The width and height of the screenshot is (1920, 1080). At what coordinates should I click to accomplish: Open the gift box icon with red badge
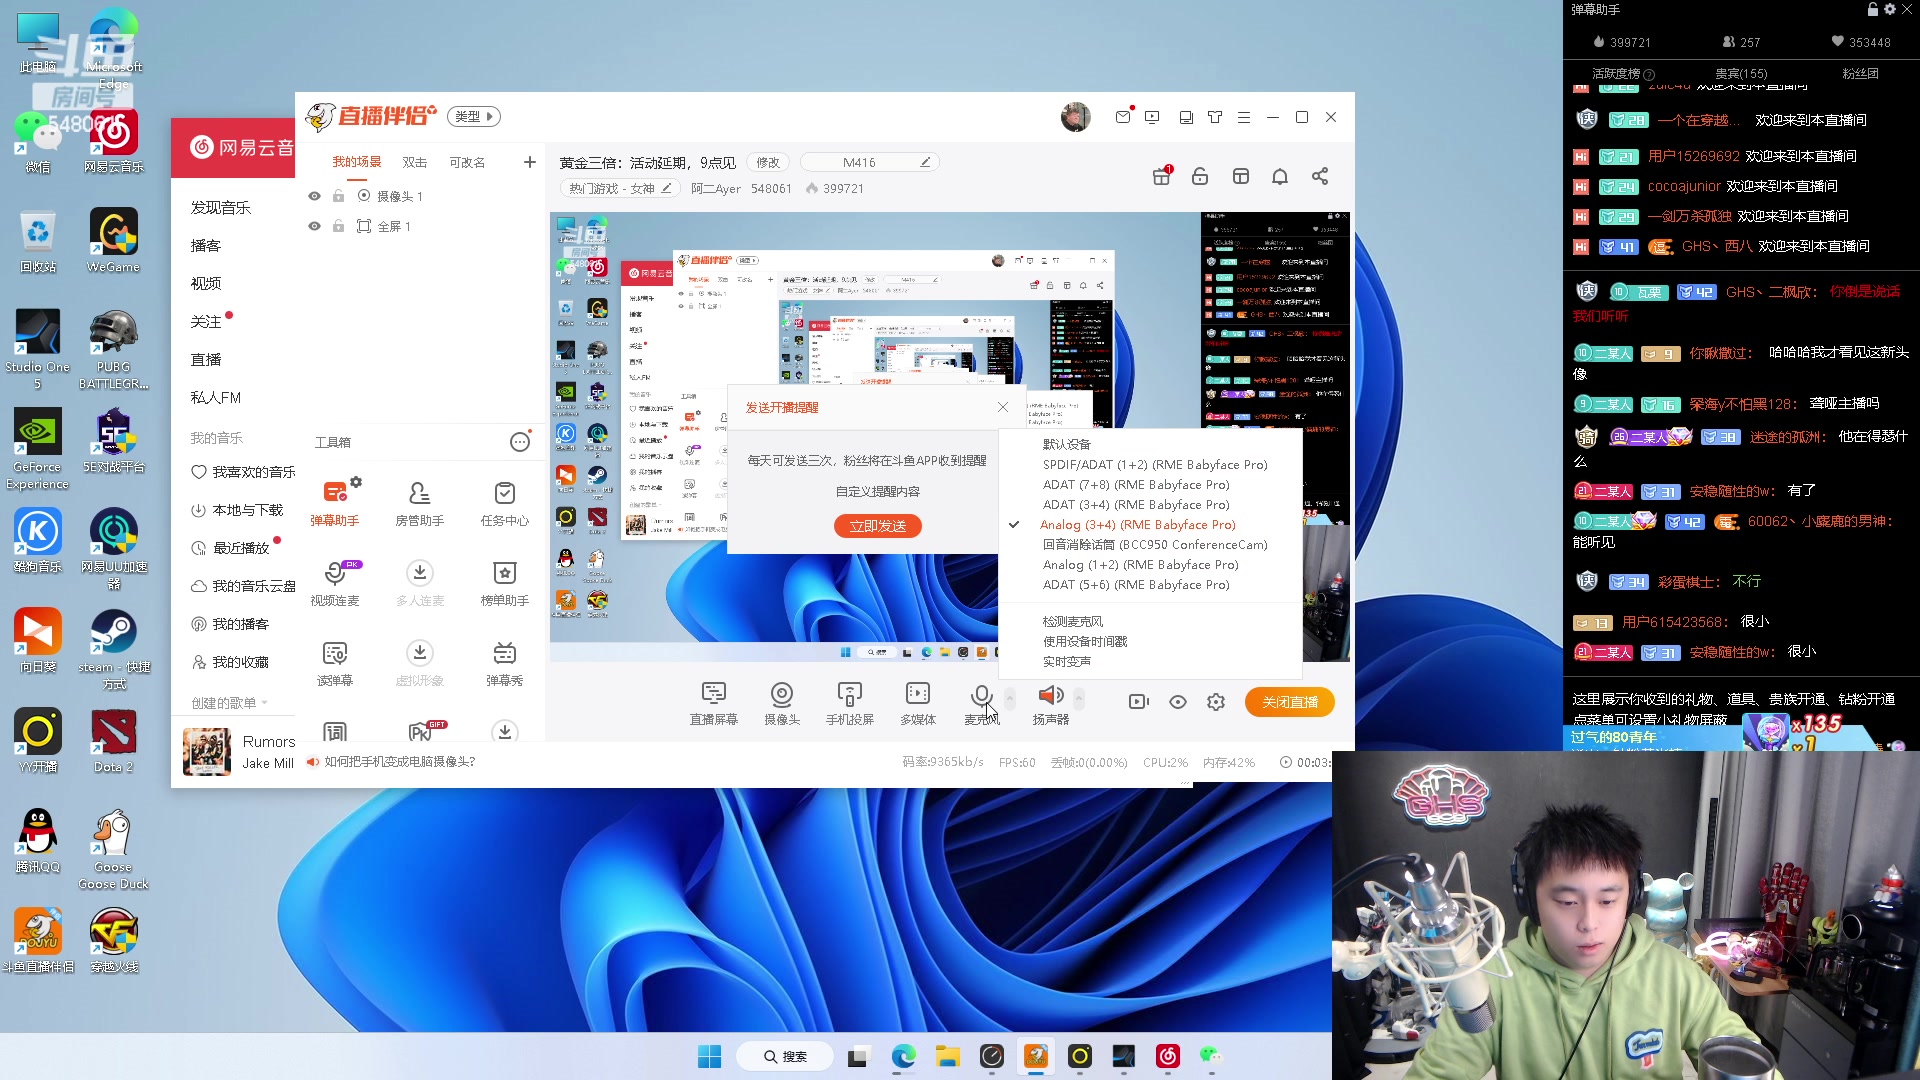1161,176
